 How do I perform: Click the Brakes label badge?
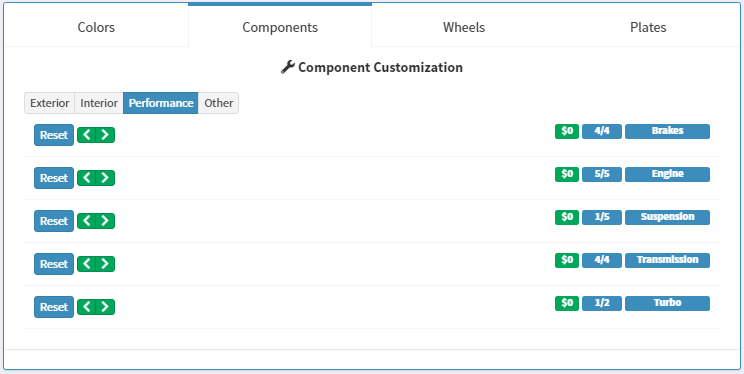(667, 131)
